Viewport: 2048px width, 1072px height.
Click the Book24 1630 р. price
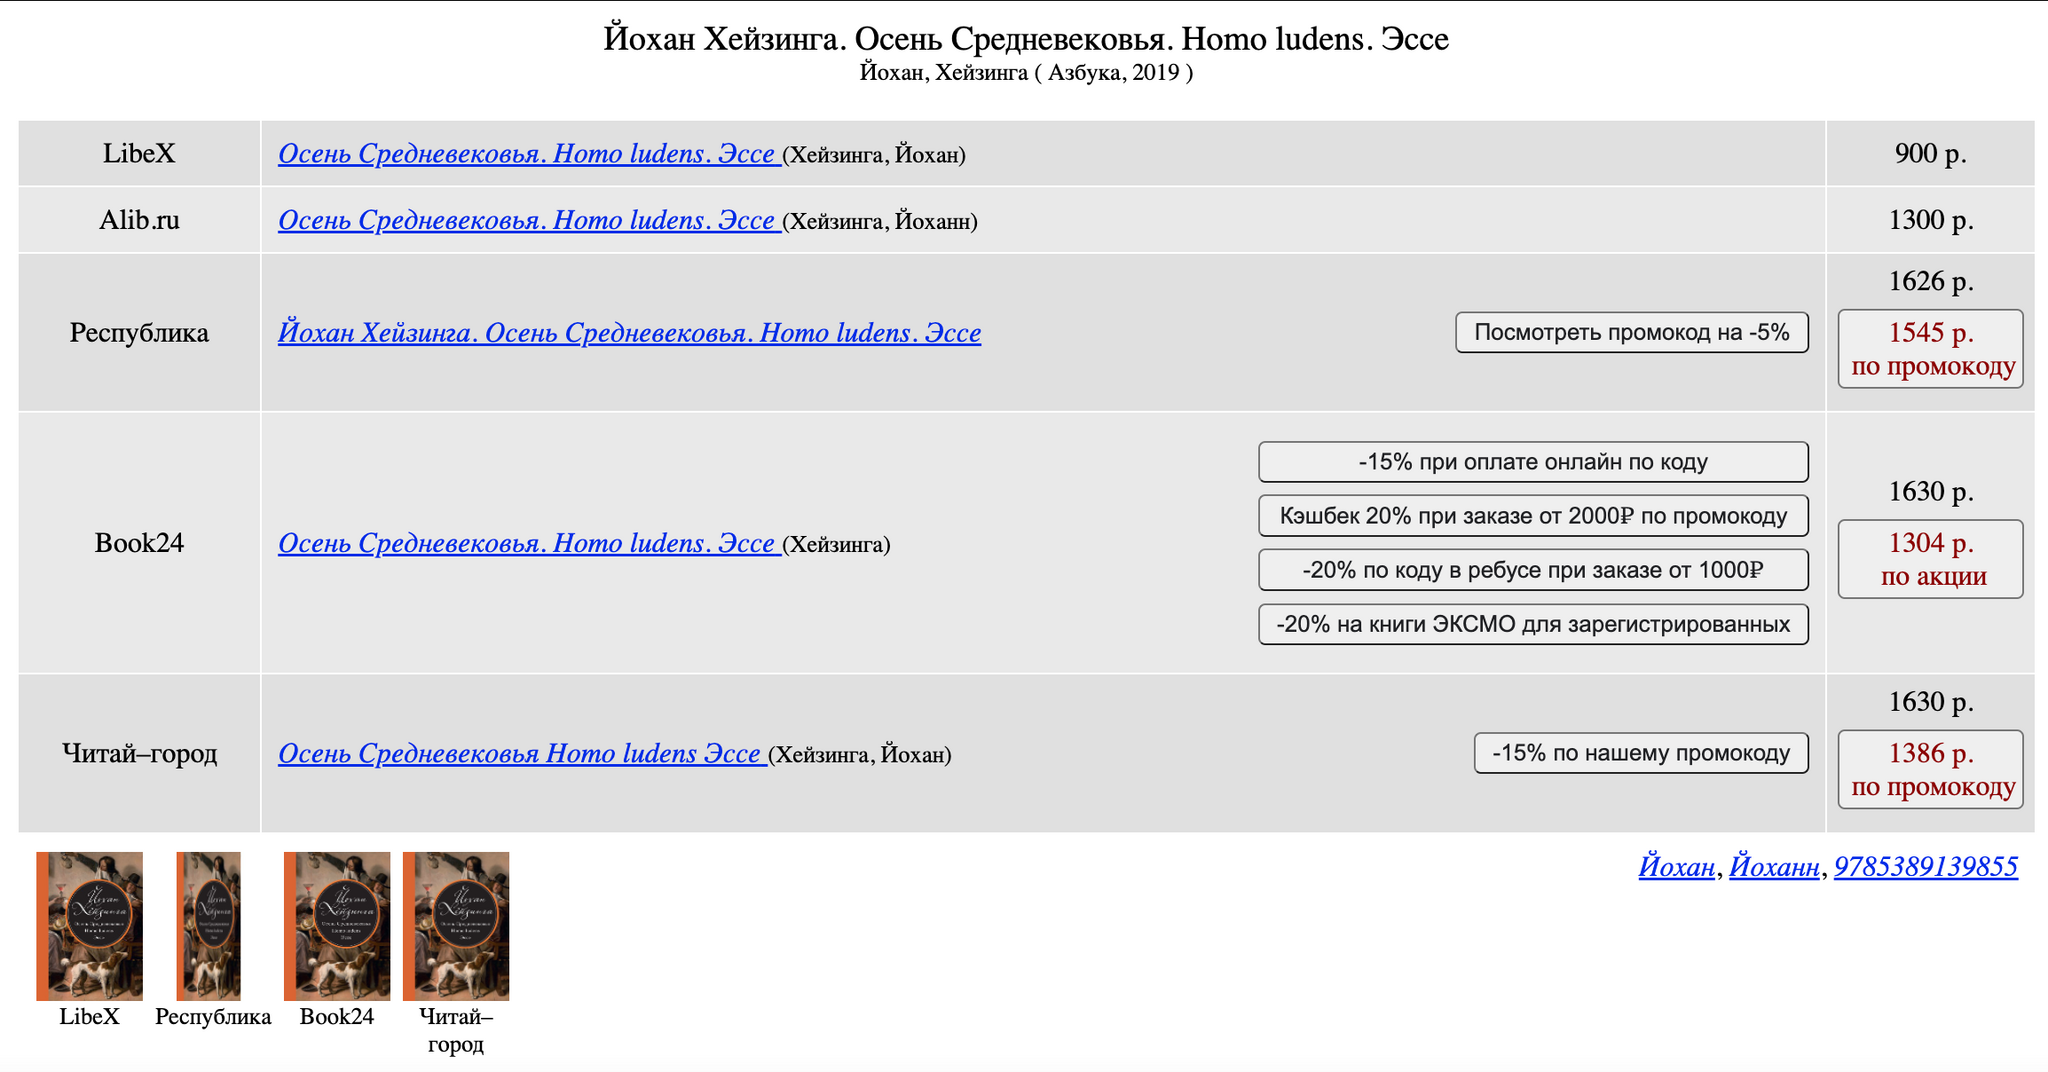point(1931,491)
